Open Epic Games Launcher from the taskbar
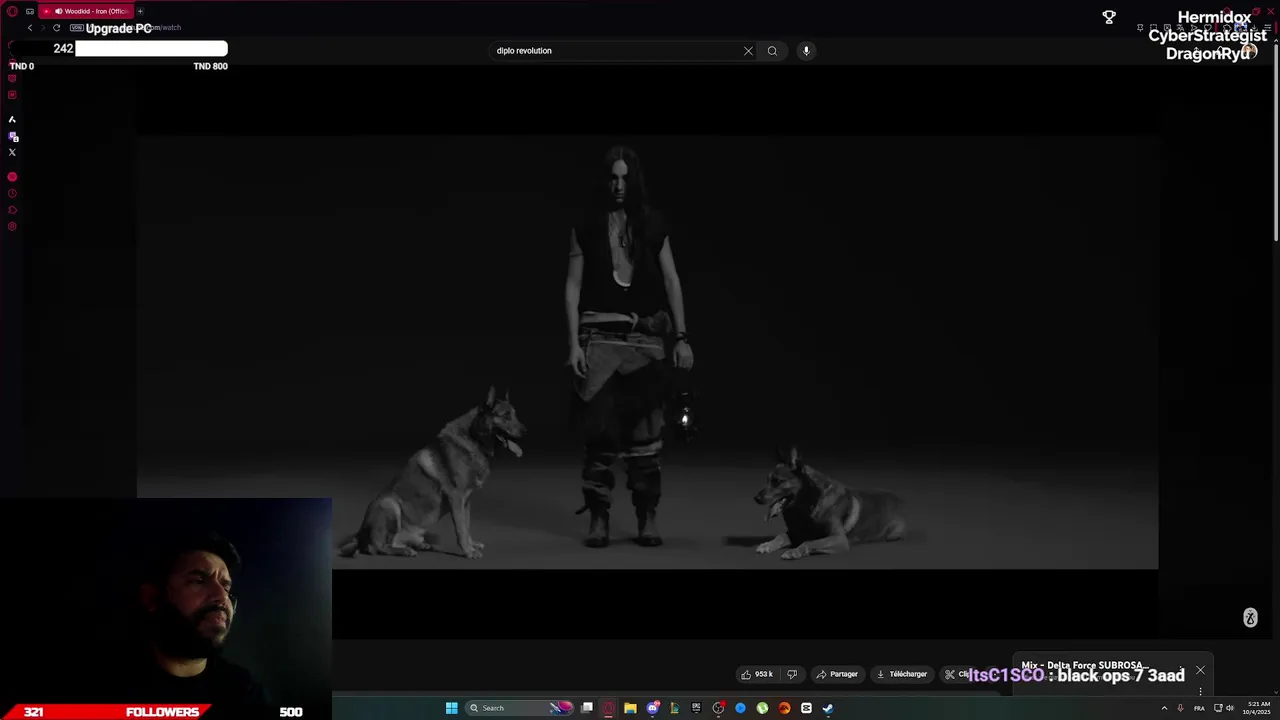The height and width of the screenshot is (720, 1280). pos(696,708)
